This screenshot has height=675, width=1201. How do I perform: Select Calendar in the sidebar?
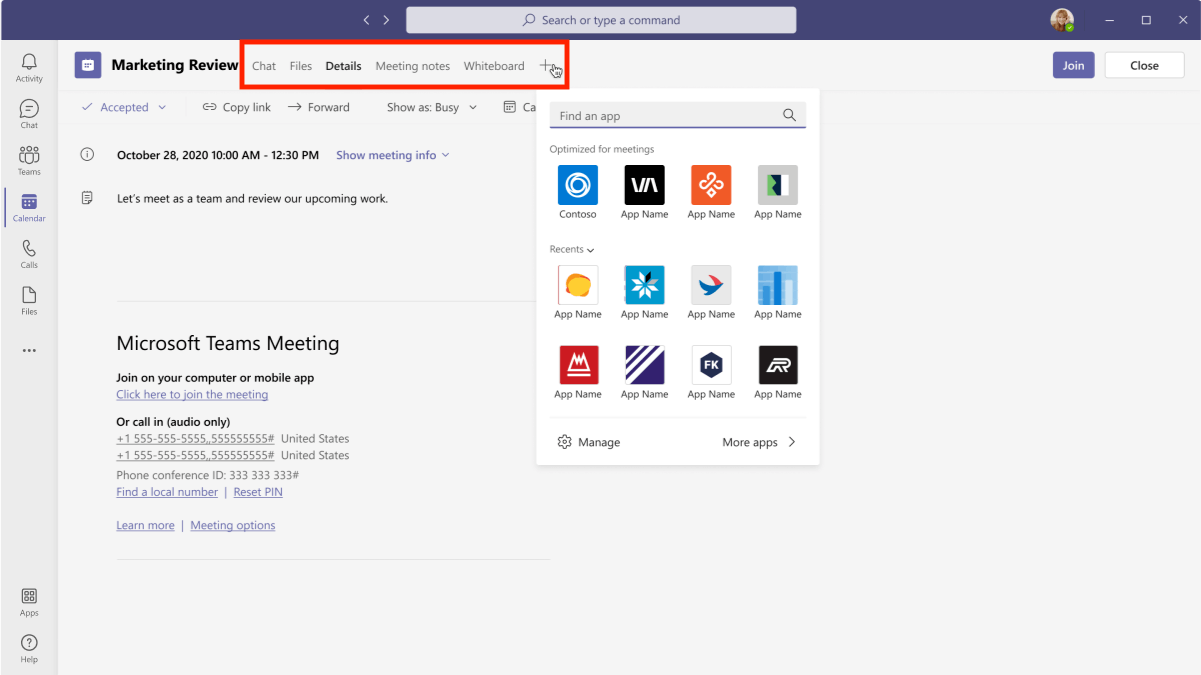(29, 207)
